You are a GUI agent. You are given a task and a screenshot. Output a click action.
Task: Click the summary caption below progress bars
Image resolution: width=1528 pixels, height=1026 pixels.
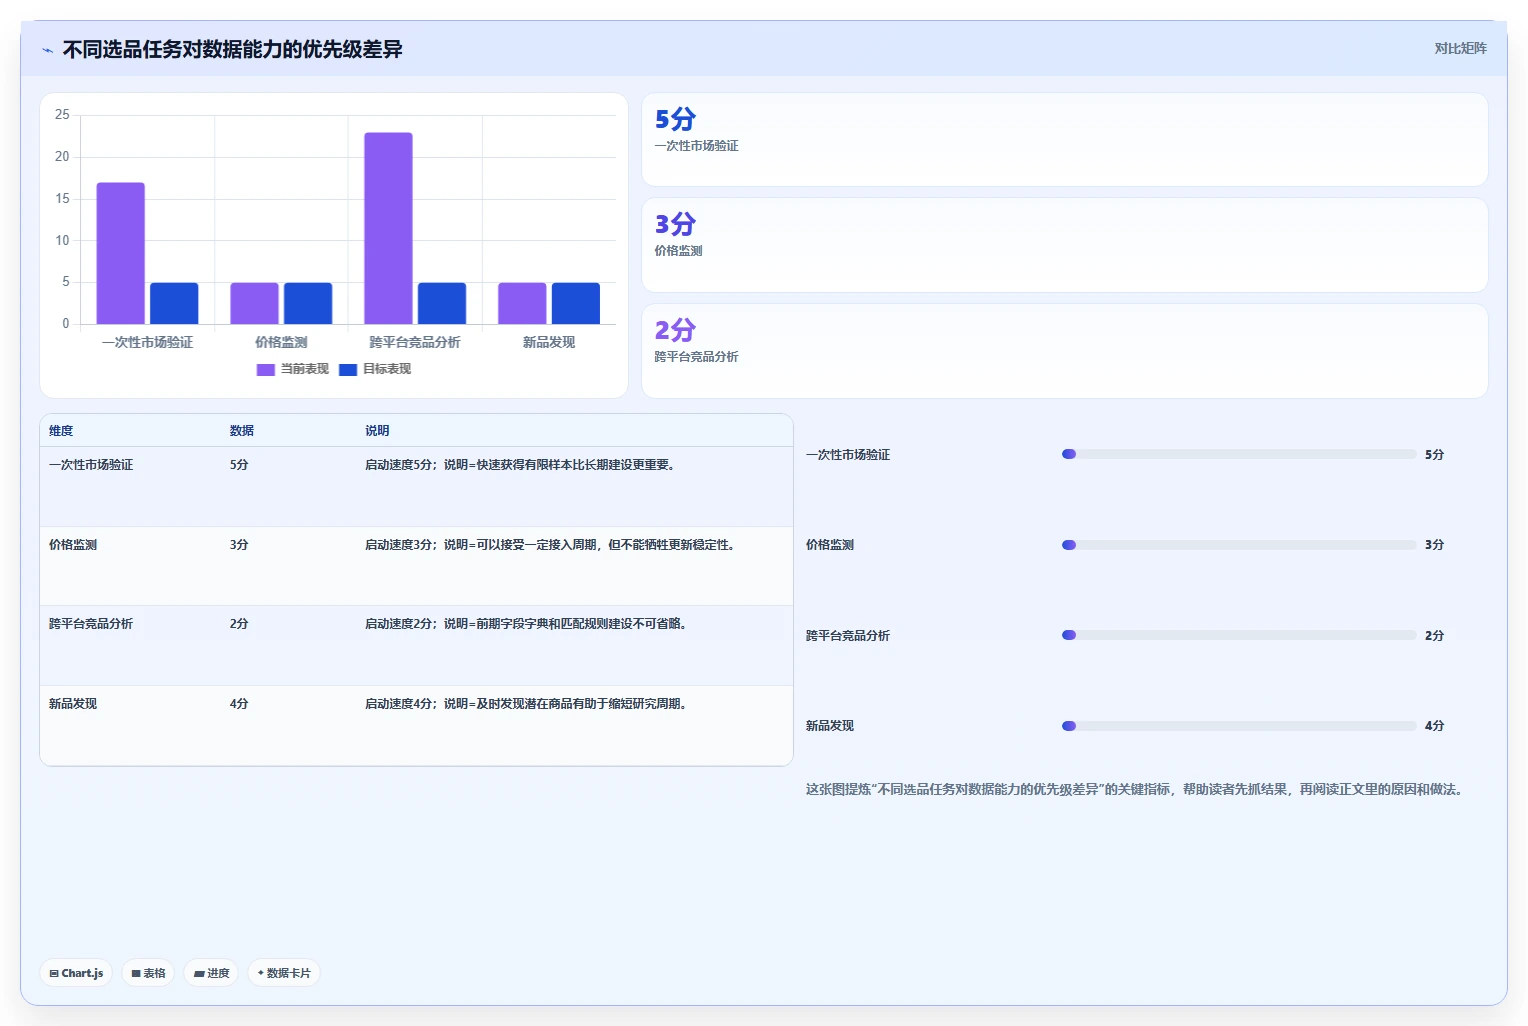point(1137,789)
